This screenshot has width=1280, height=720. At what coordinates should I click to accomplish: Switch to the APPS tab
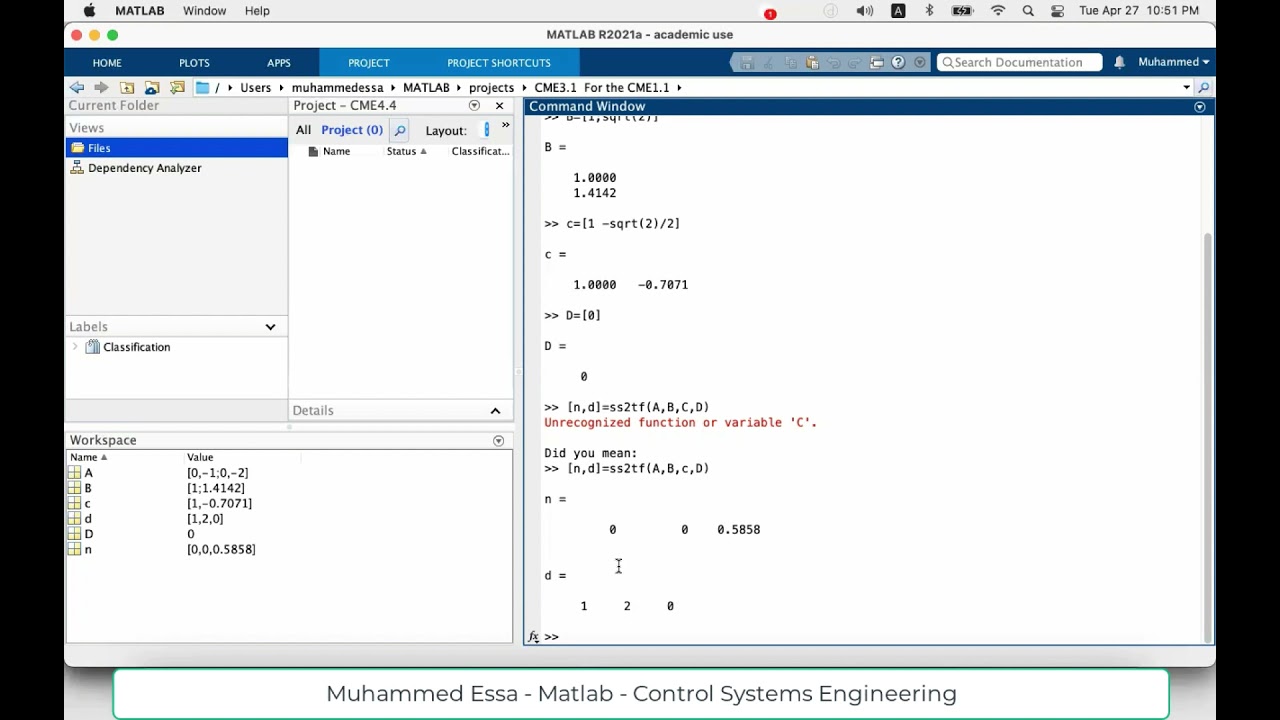(279, 63)
